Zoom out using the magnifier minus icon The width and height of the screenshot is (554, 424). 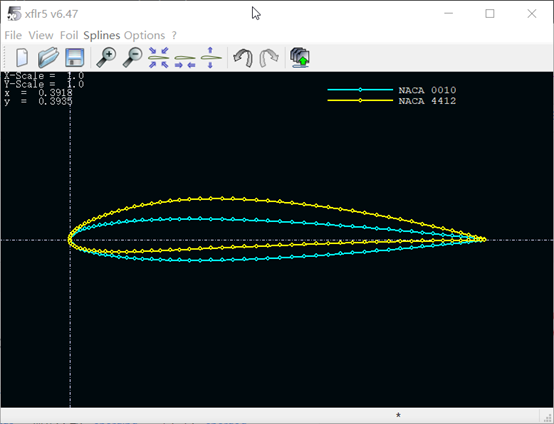[x=132, y=57]
